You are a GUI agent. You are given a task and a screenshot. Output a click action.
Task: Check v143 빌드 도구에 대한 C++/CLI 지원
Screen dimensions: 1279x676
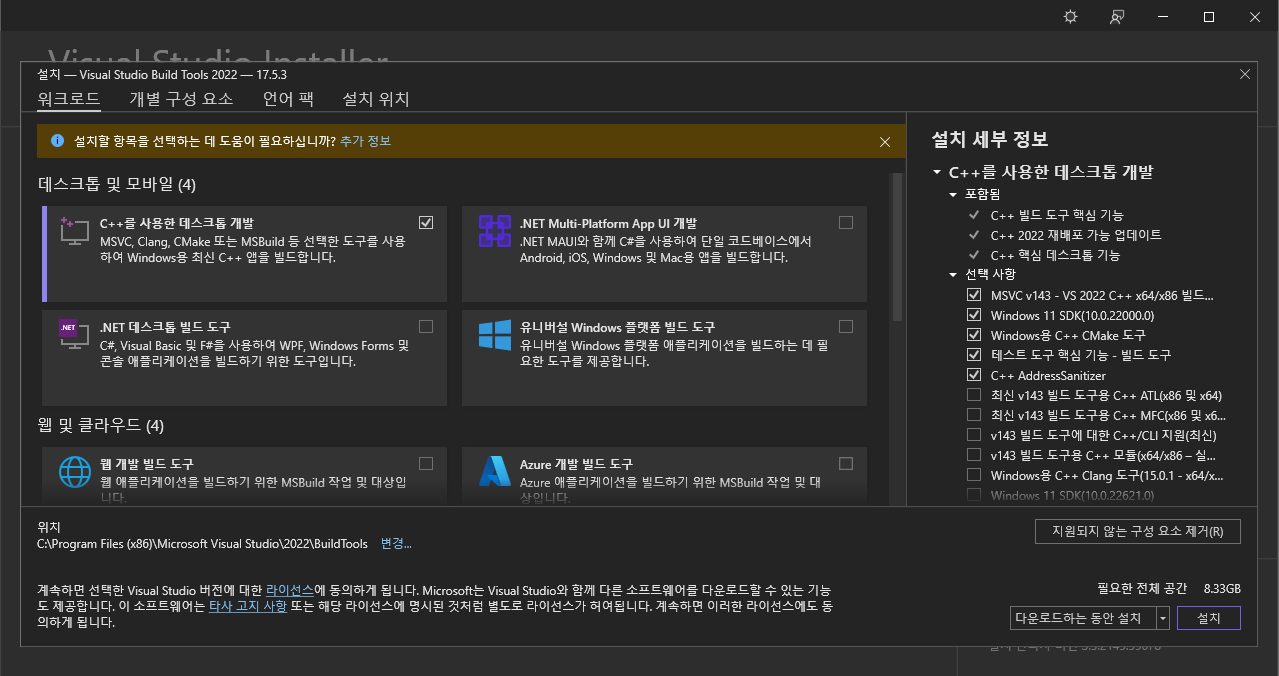pyautogui.click(x=974, y=435)
